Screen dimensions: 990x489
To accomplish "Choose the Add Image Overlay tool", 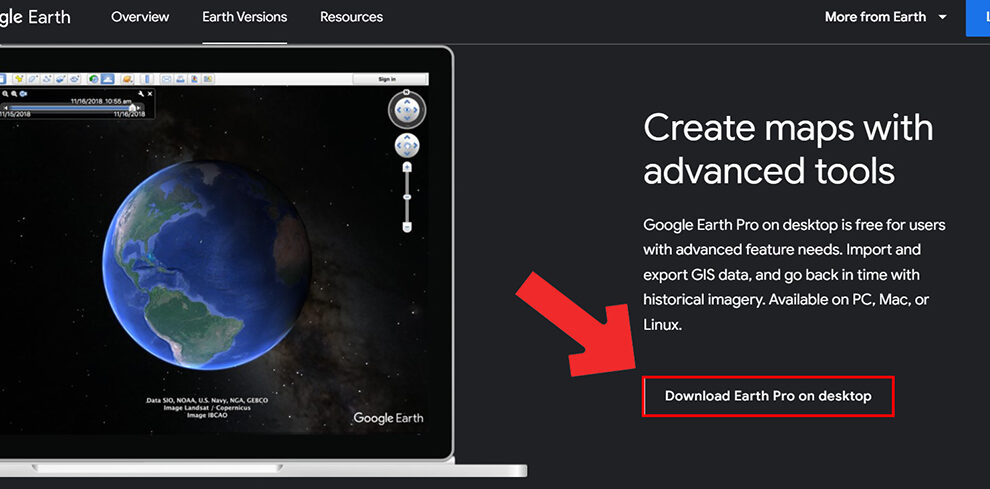I will pyautogui.click(x=61, y=79).
